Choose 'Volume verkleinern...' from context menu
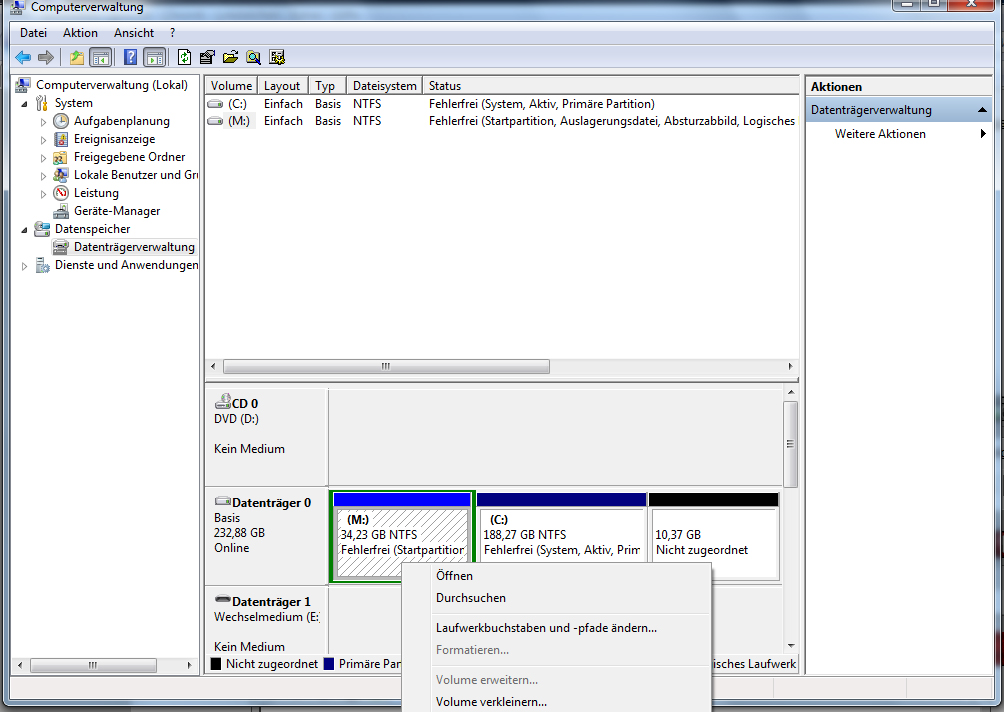Viewport: 1004px width, 712px height. [x=491, y=702]
